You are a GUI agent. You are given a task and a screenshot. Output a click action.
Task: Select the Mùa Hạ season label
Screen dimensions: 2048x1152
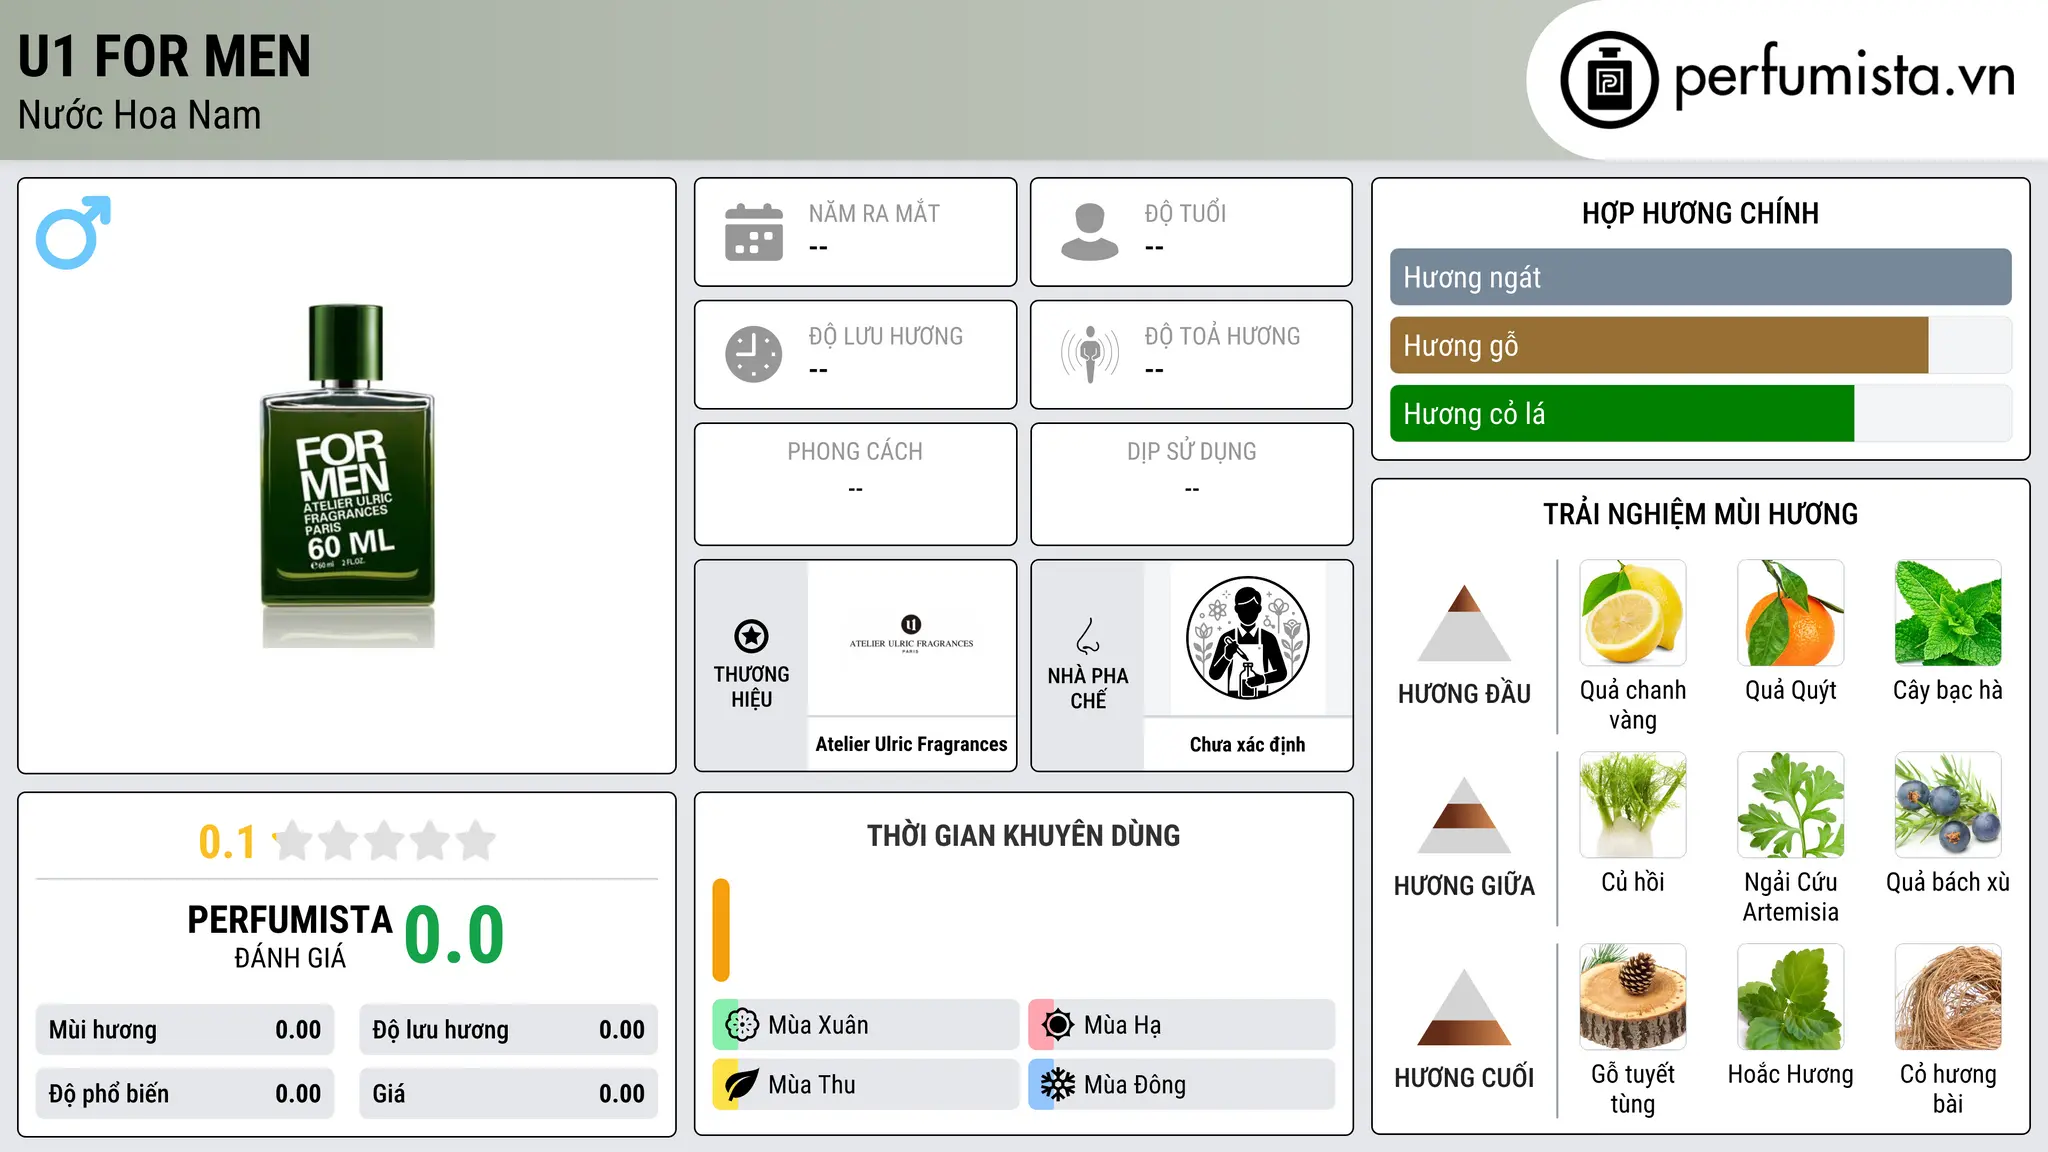coord(1122,1025)
